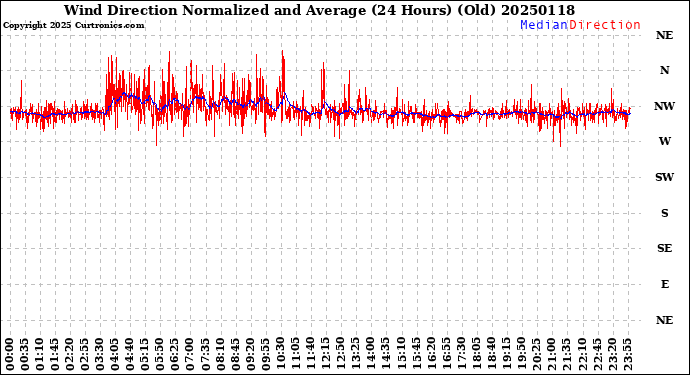This screenshot has width=690, height=375.
Task: Click the 00:35 time label
Action: [25, 354]
